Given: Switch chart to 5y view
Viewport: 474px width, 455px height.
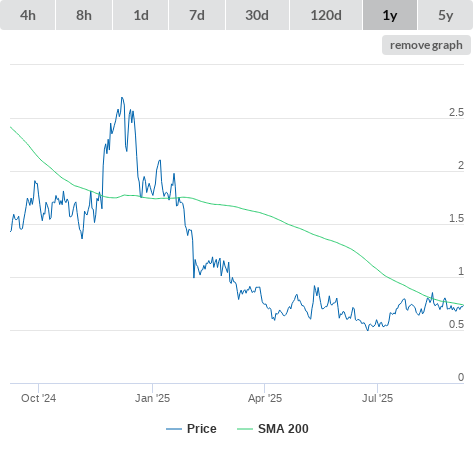Looking at the screenshot, I should pyautogui.click(x=446, y=15).
